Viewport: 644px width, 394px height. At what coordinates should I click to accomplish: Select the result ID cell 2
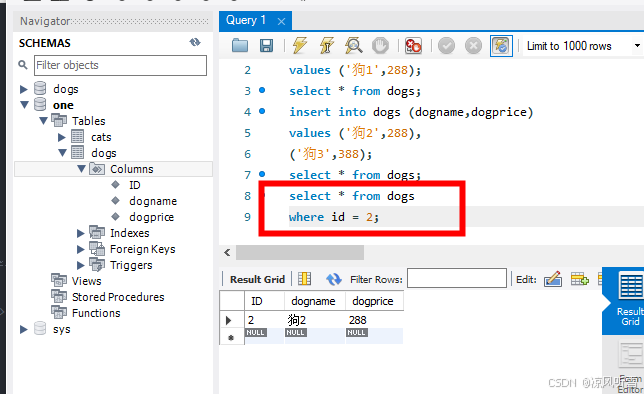pyautogui.click(x=264, y=320)
